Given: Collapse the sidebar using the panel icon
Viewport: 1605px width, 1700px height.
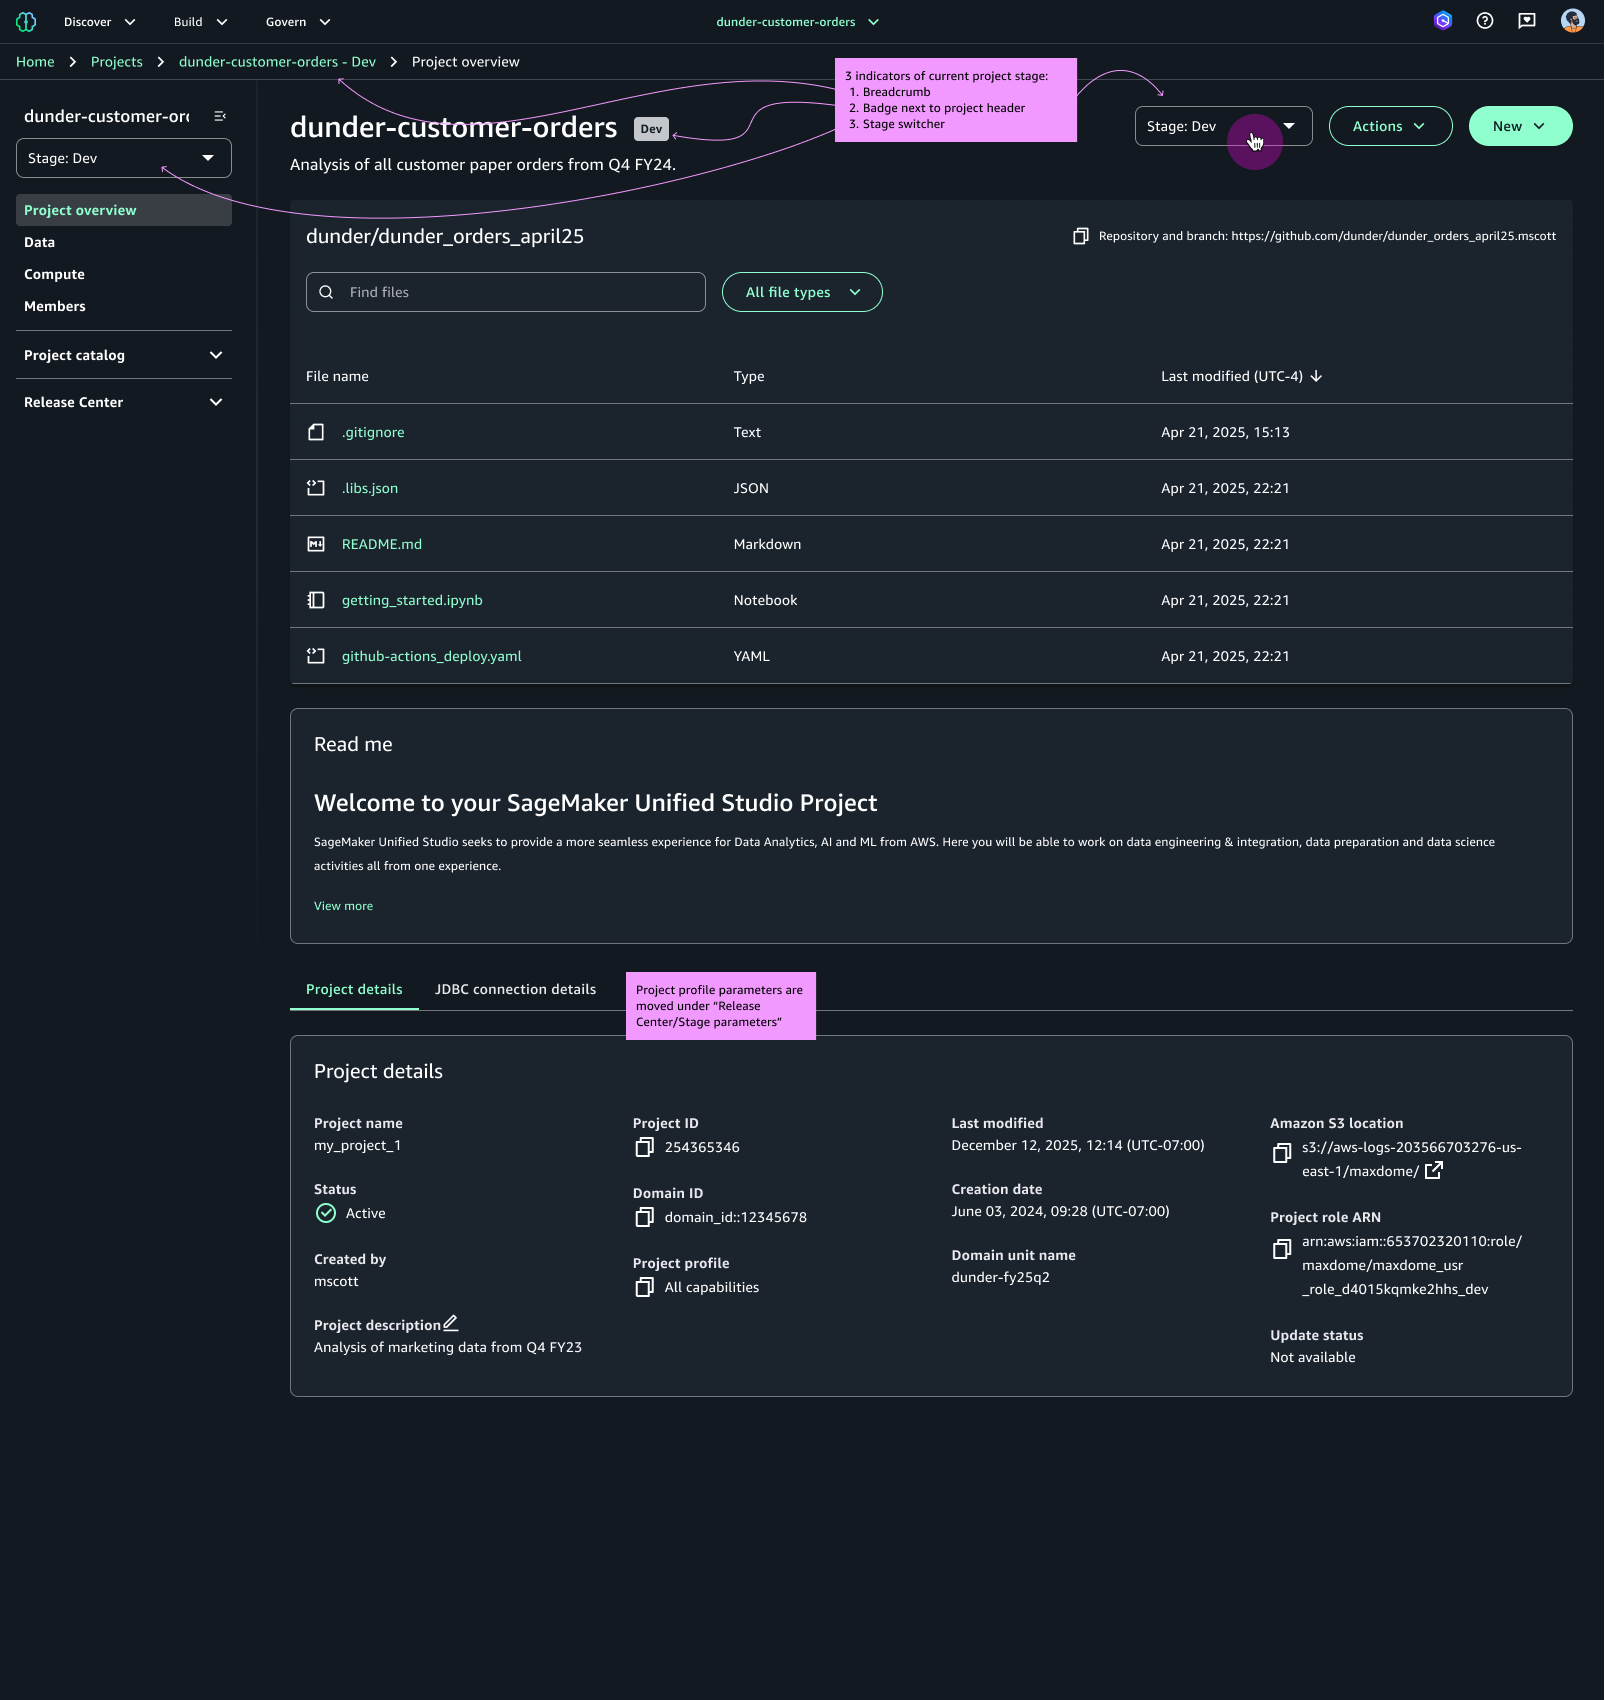Looking at the screenshot, I should tap(220, 115).
